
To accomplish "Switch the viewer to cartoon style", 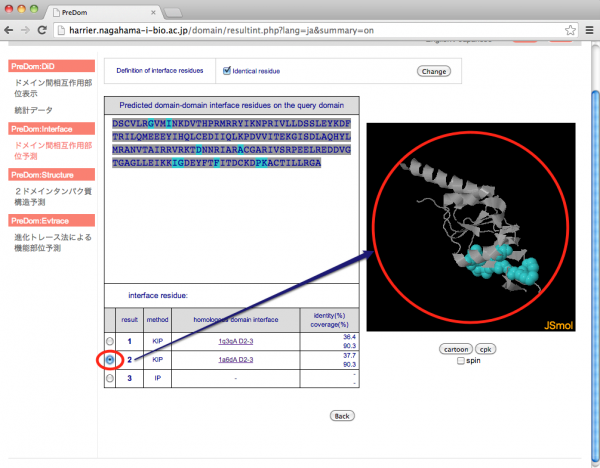I will pos(456,349).
